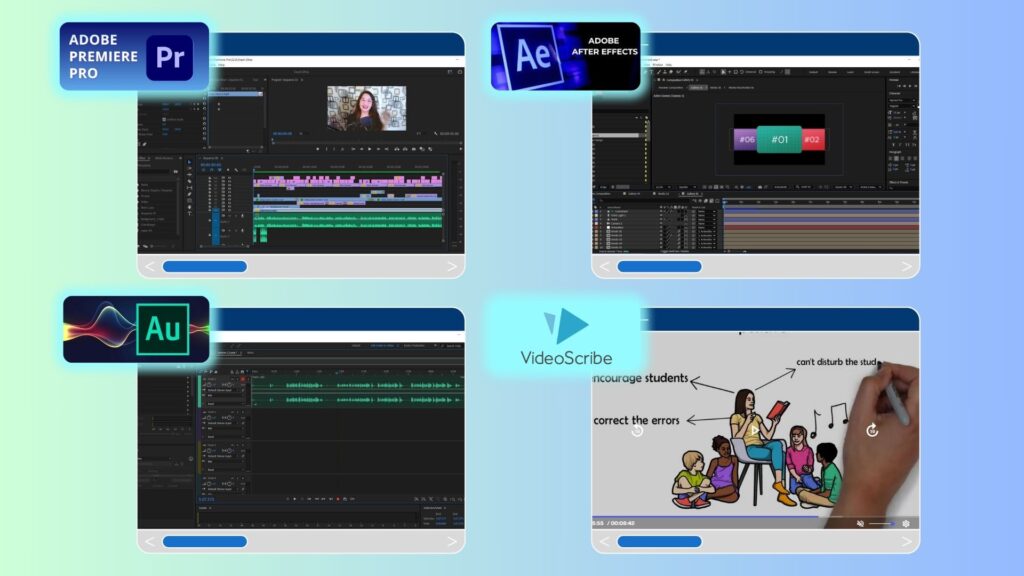Click the blue scrollbar under the Premiere Pro screenshot
This screenshot has width=1024, height=576.
[x=204, y=266]
